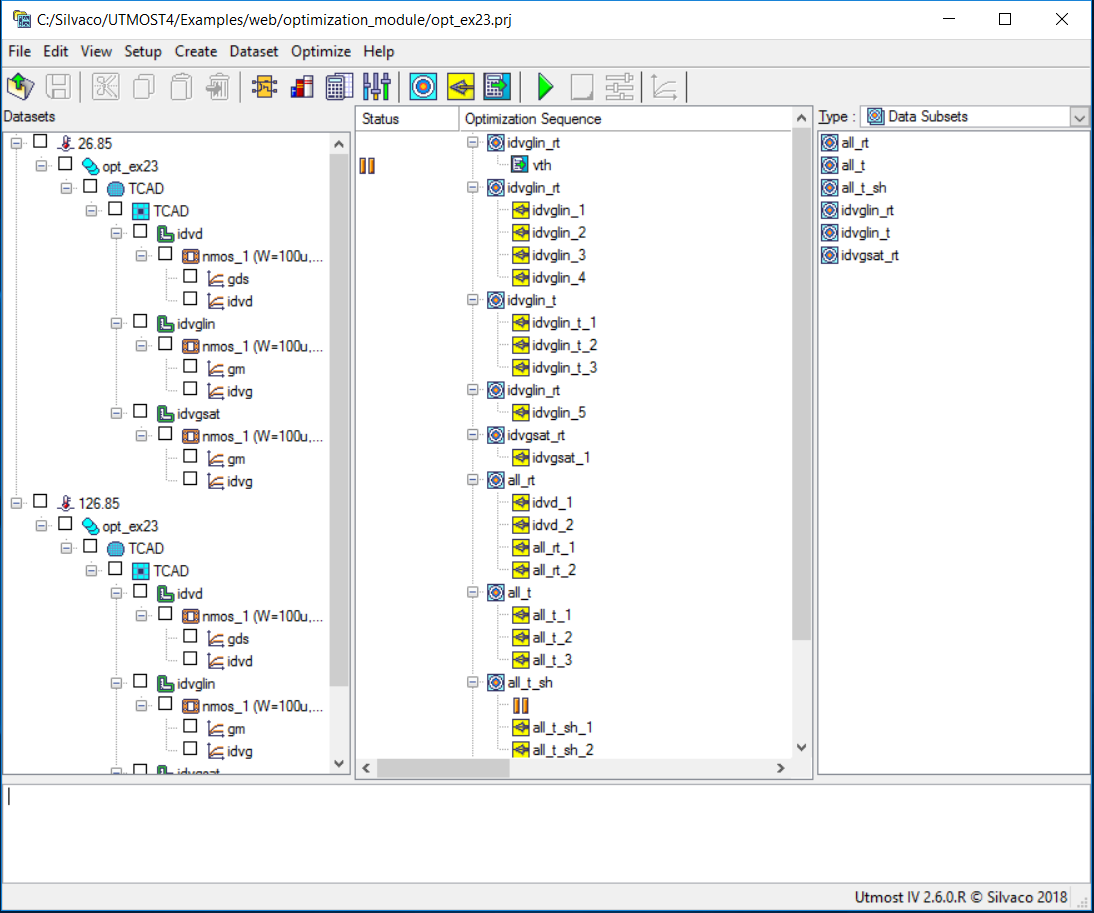
Task: Click the red-blue bar chart toolbar icon
Action: (302, 86)
